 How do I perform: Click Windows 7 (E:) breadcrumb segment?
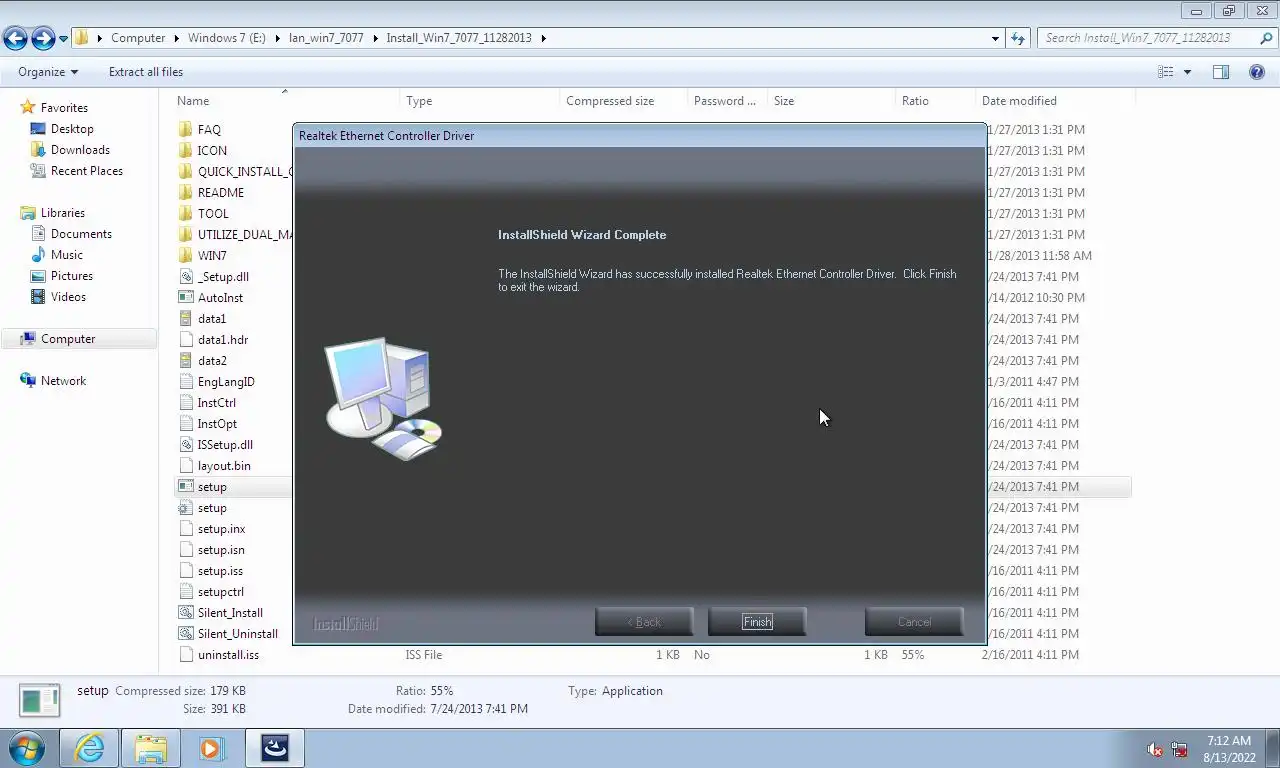click(227, 38)
